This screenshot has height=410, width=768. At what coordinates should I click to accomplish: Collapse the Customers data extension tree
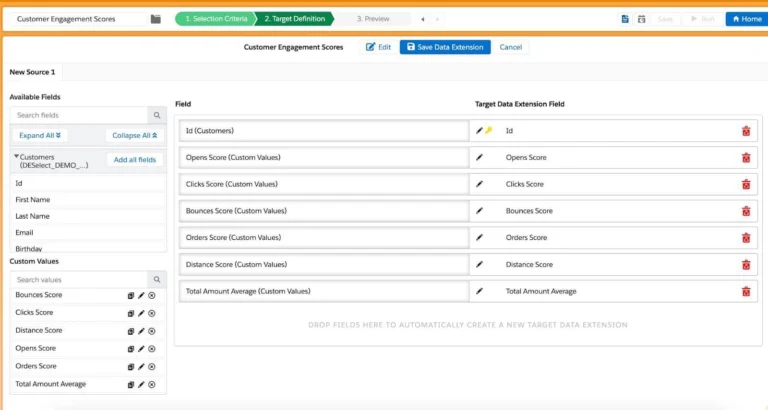tap(17, 157)
